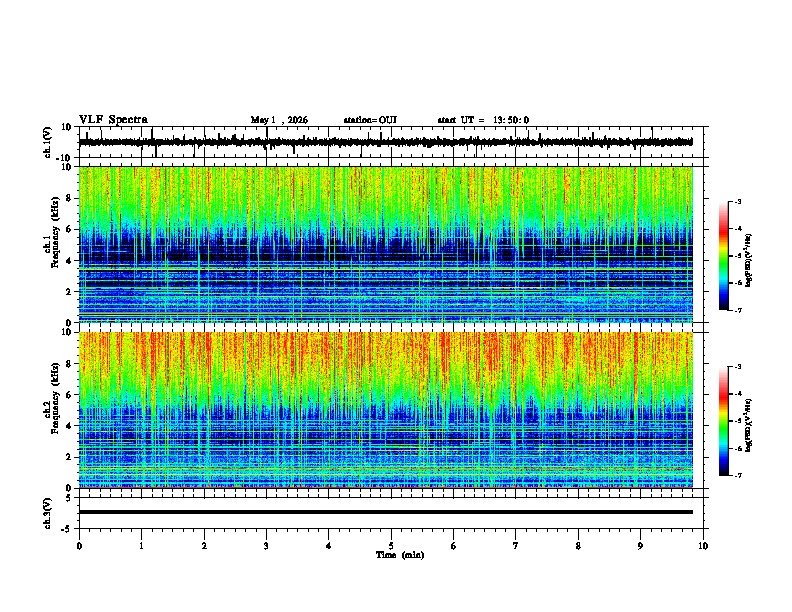Viewport: 792px width, 612px height.
Task: Click the VLF Spectra title text
Action: 113,120
